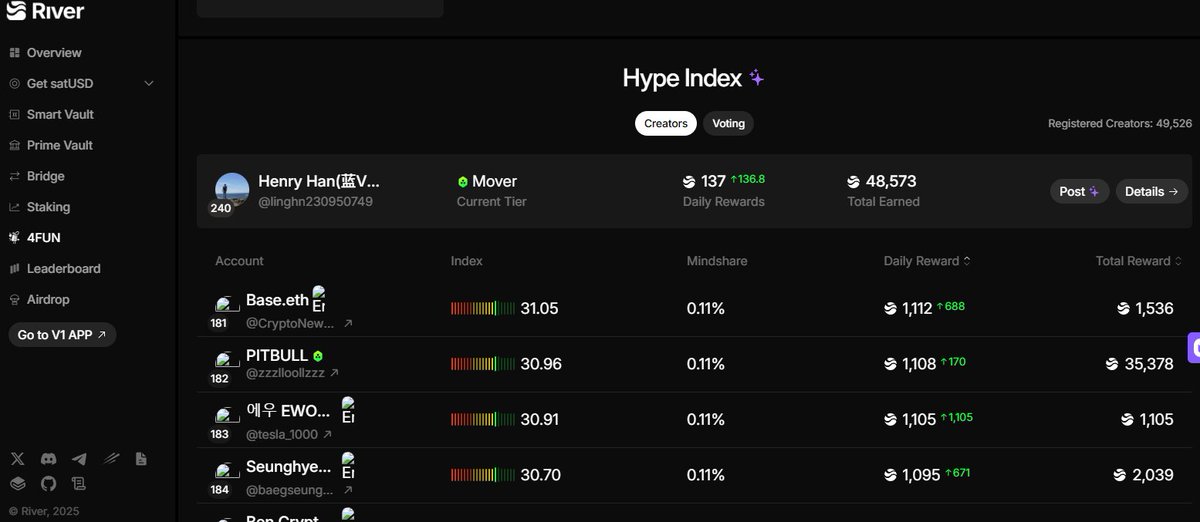Open the GitHub repository link
The image size is (1200, 522).
click(x=48, y=484)
